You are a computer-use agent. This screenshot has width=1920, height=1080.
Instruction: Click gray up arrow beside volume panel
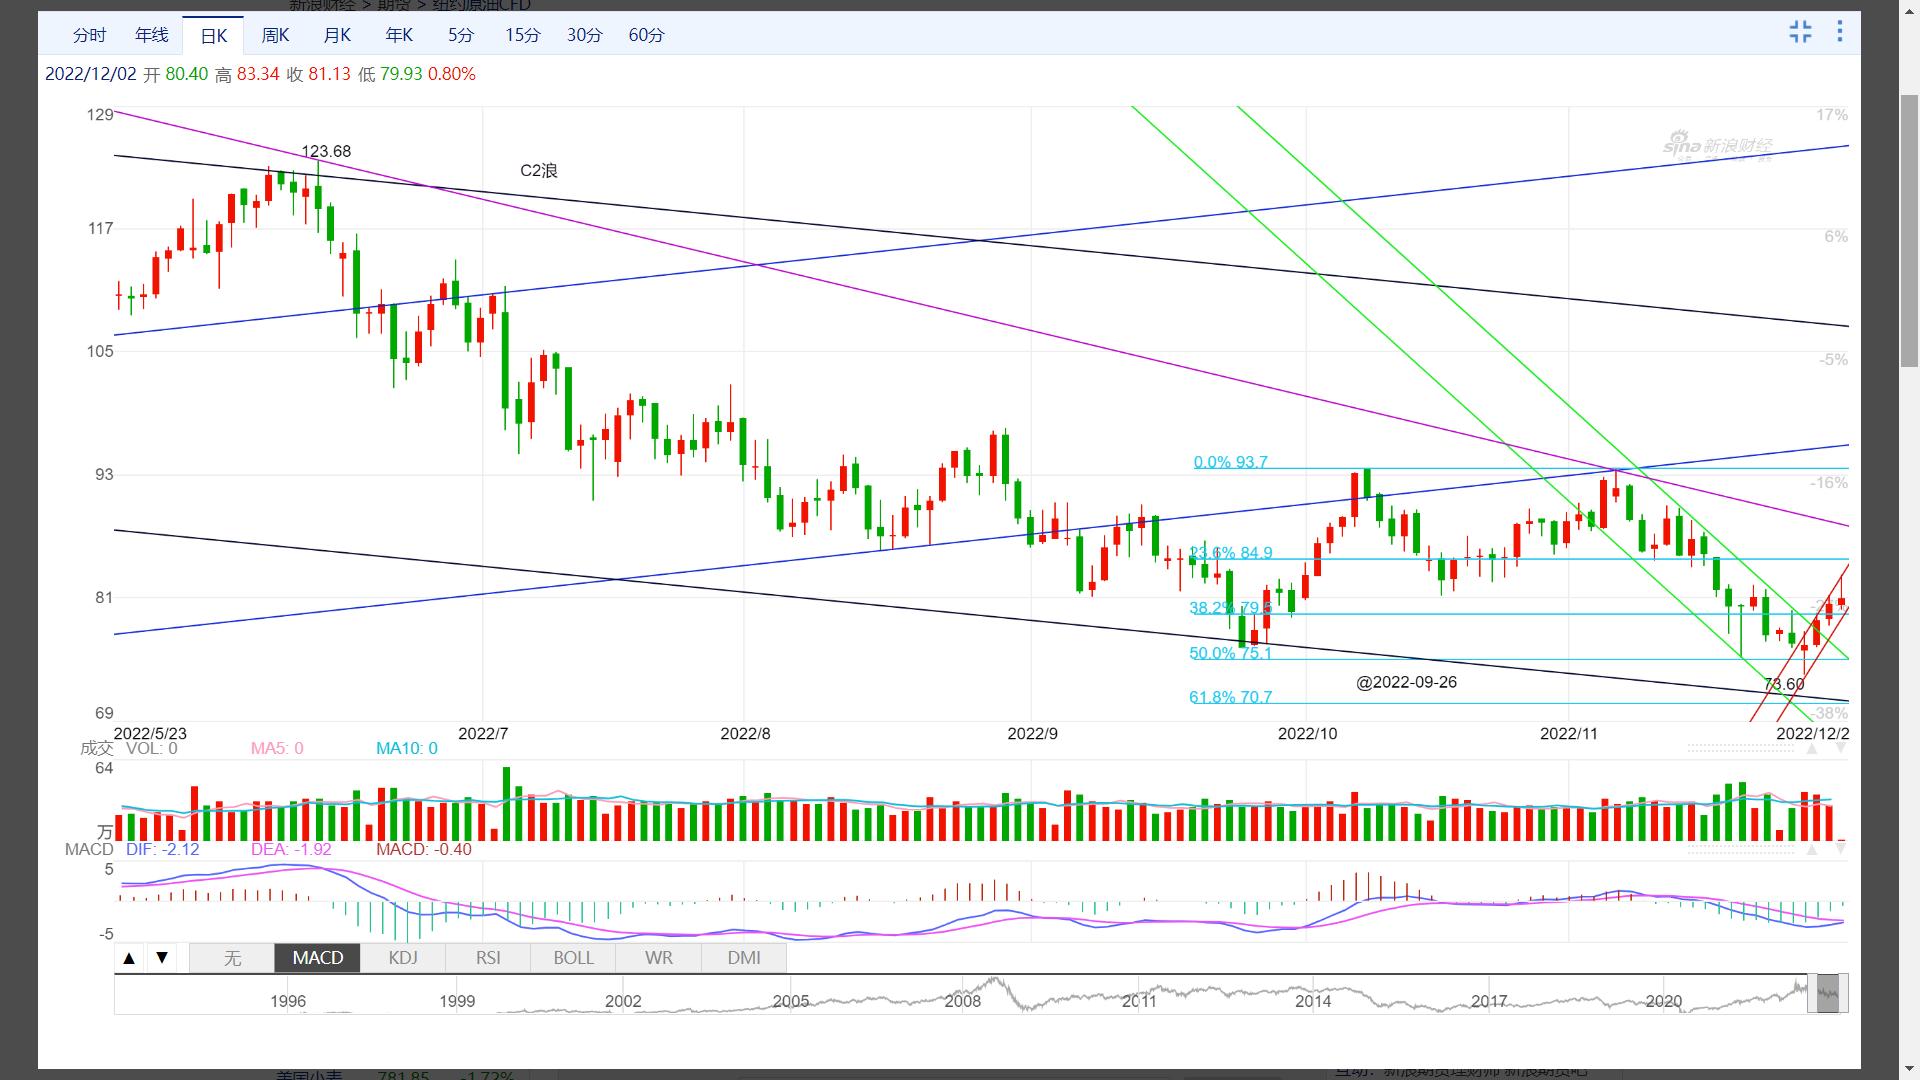(1811, 749)
